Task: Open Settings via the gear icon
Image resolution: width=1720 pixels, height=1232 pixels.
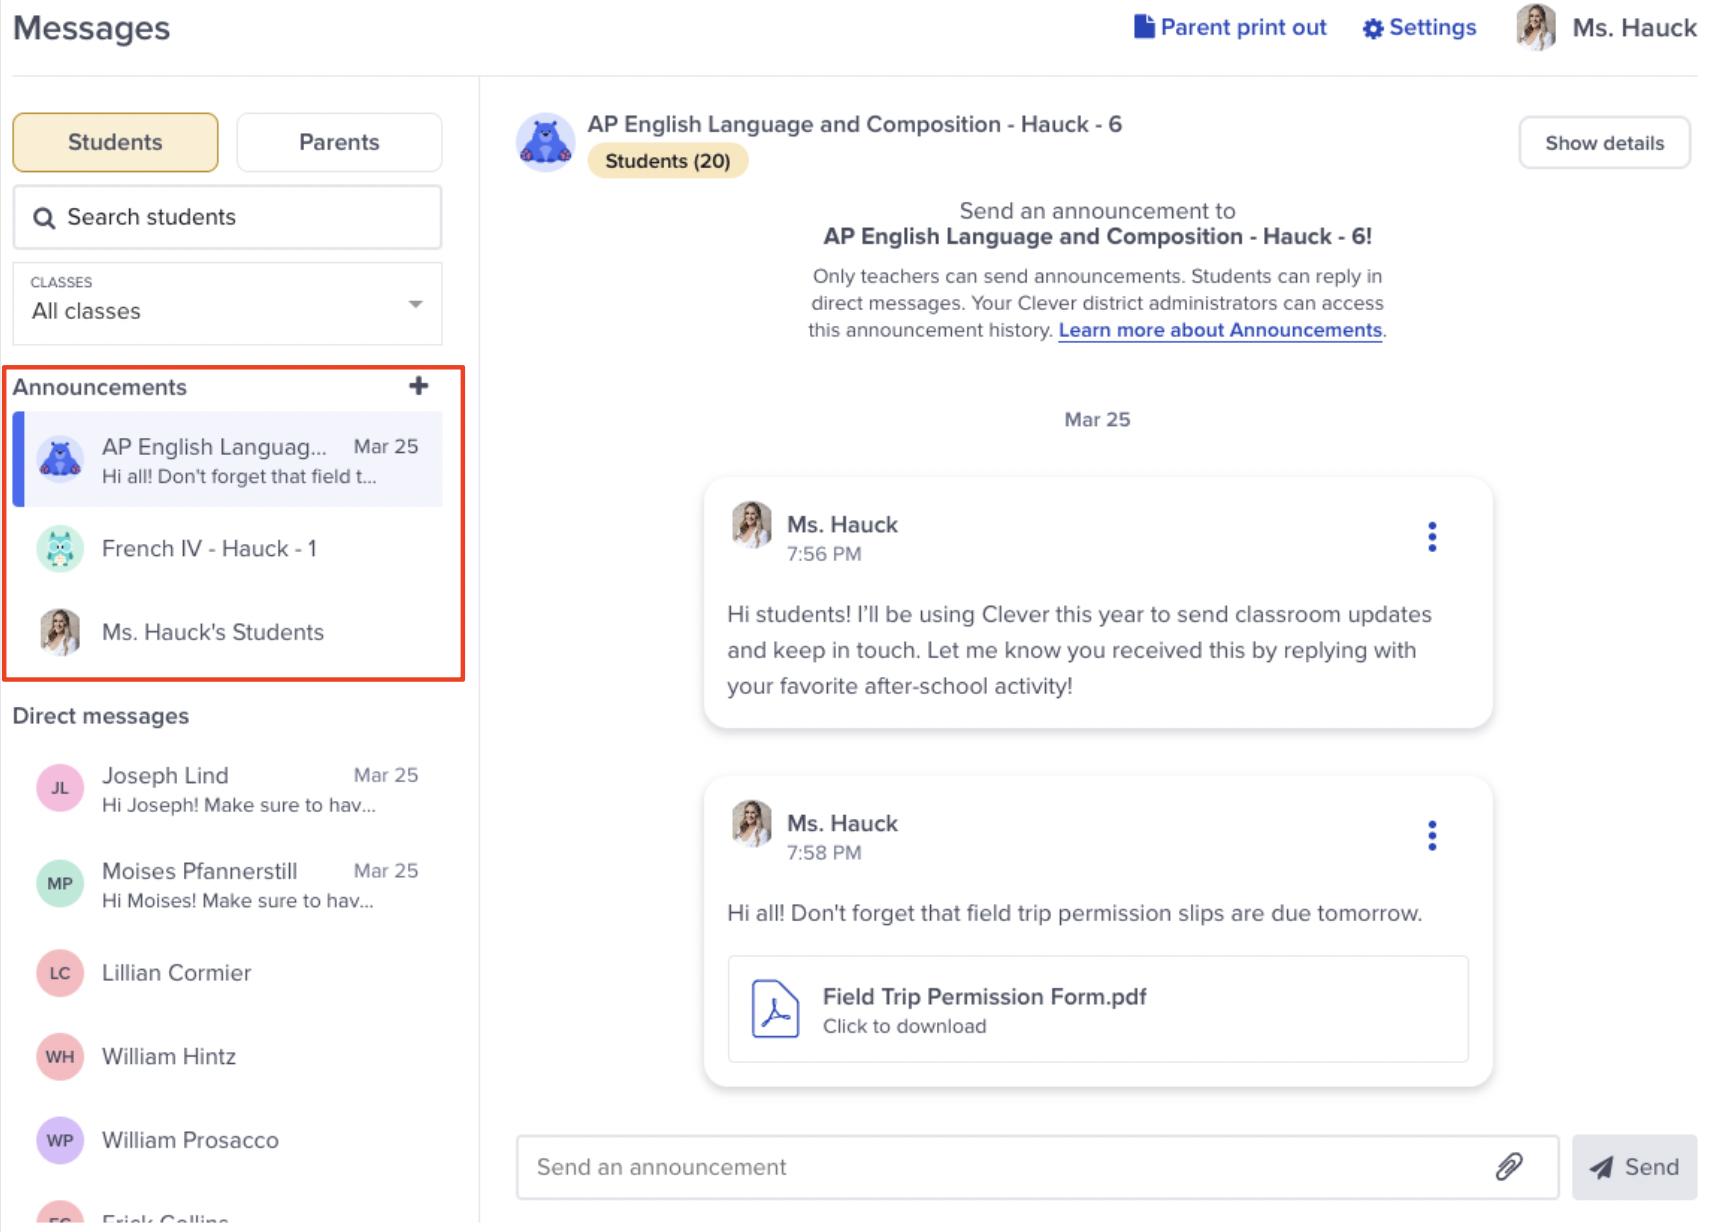Action: click(1372, 27)
